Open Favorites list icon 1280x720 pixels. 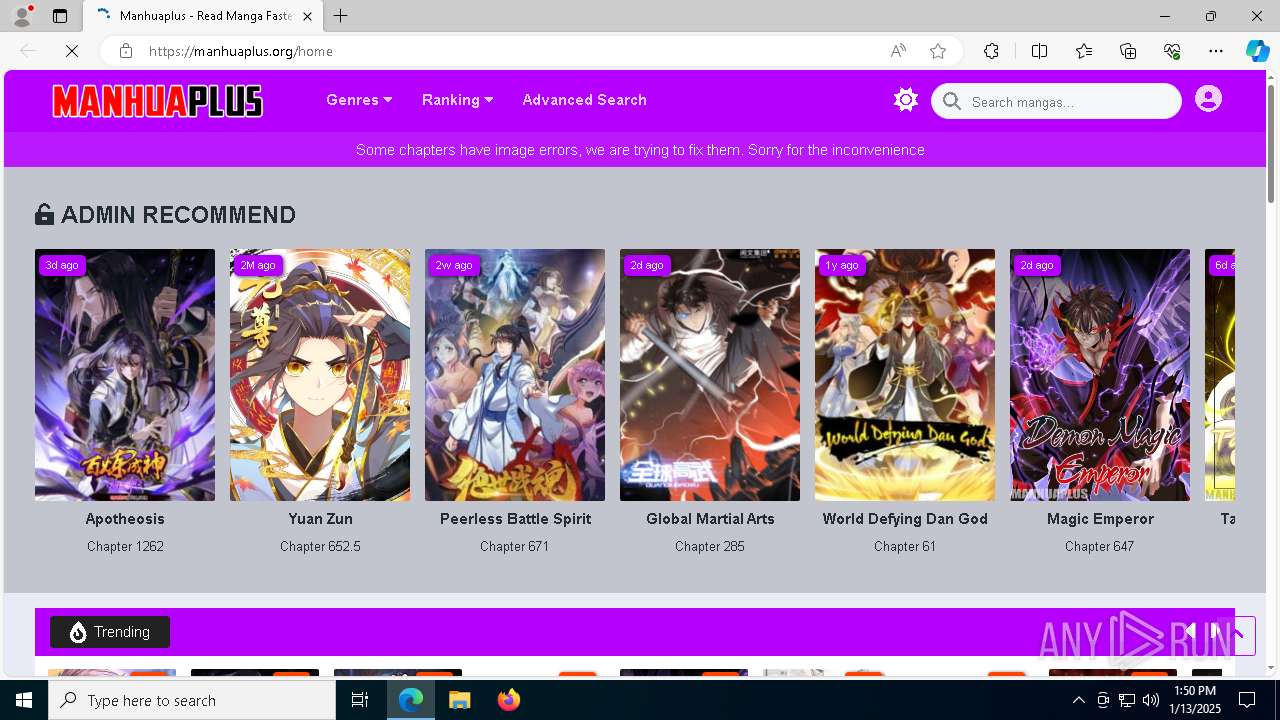point(1084,51)
